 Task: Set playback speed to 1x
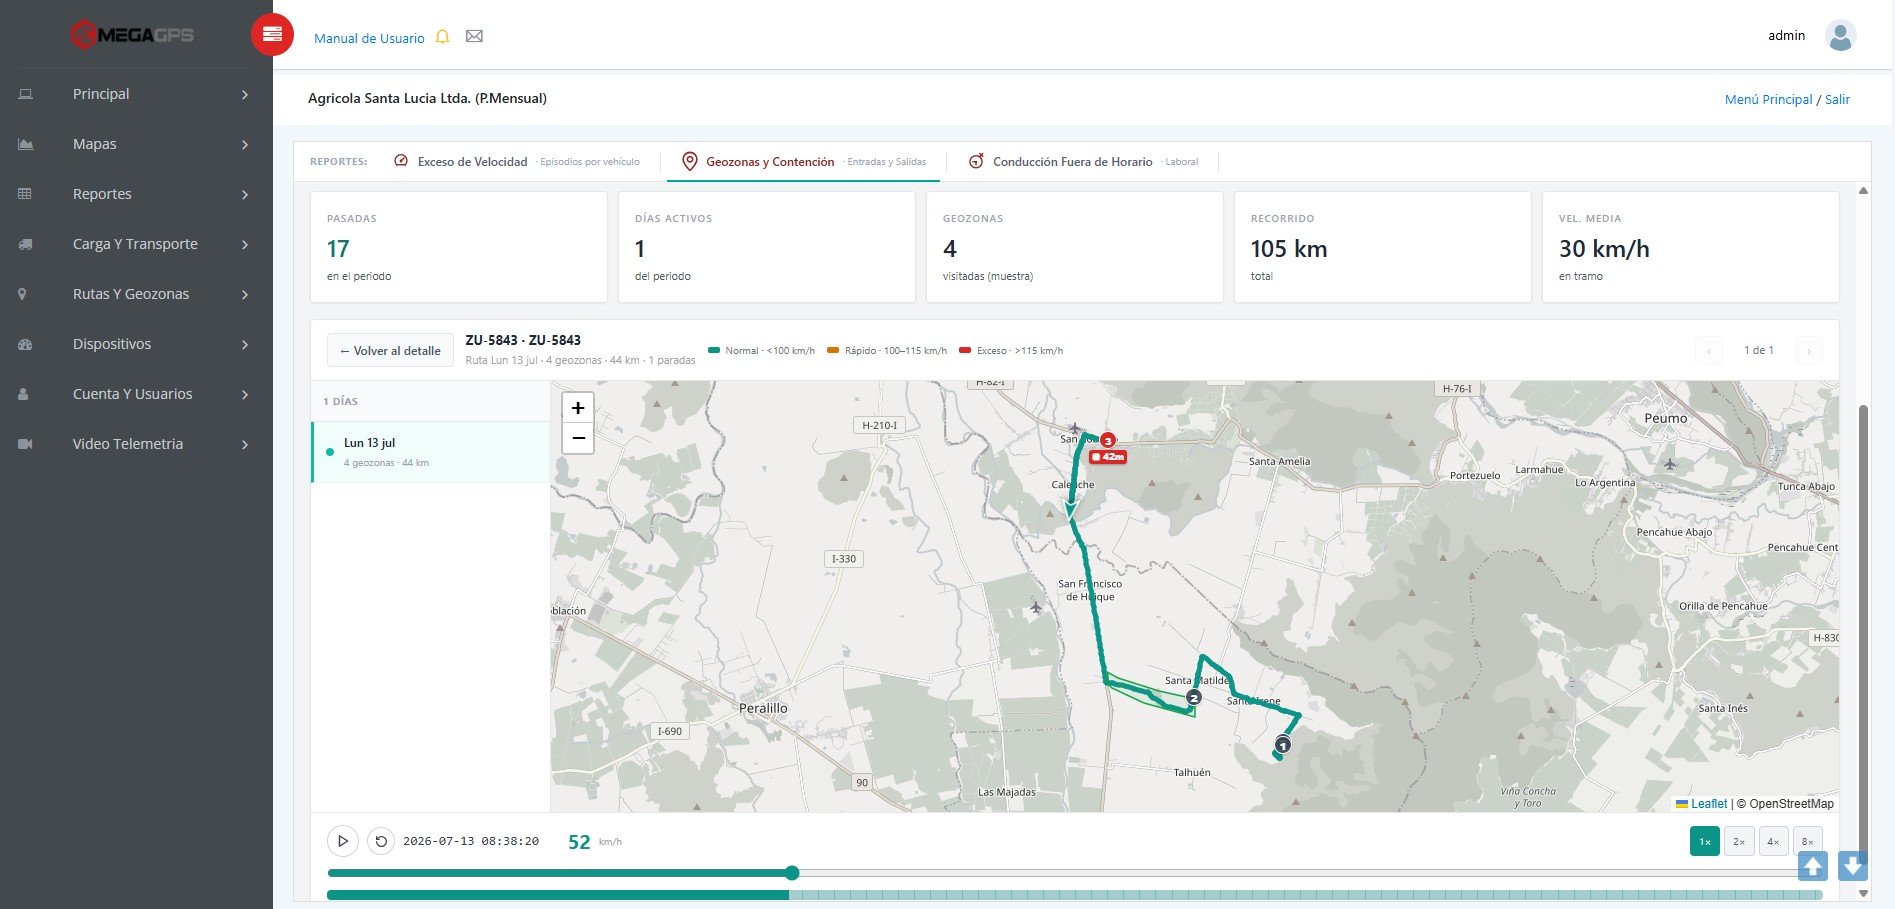coord(1705,841)
